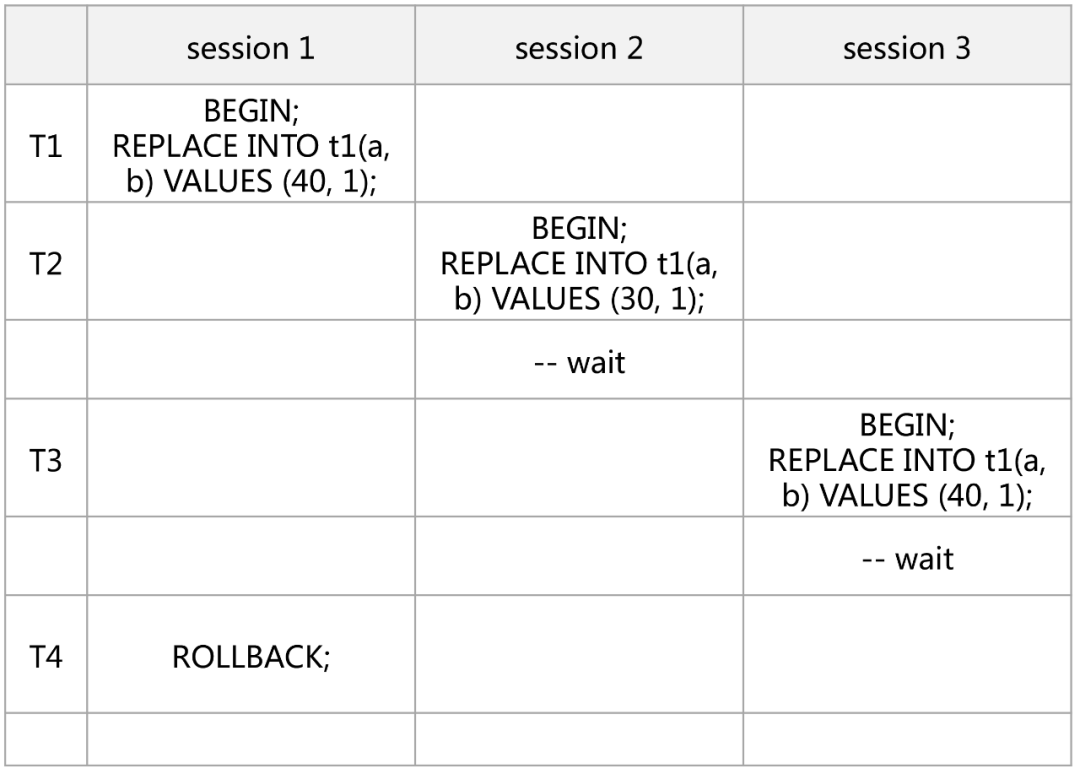Click the session 2 column header

pyautogui.click(x=579, y=48)
